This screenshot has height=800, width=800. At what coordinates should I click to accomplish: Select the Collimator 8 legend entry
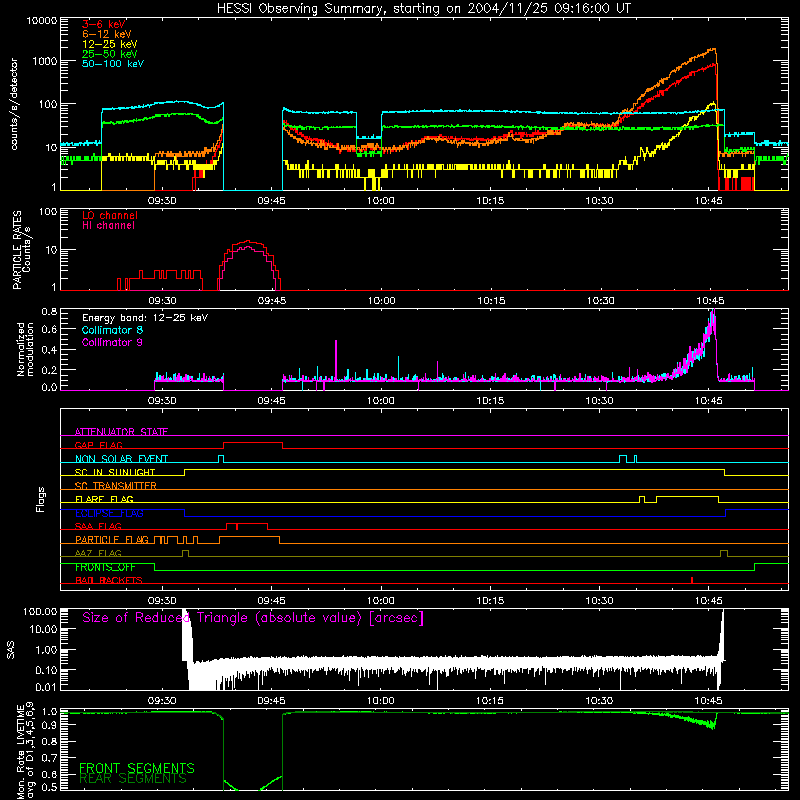[x=112, y=330]
